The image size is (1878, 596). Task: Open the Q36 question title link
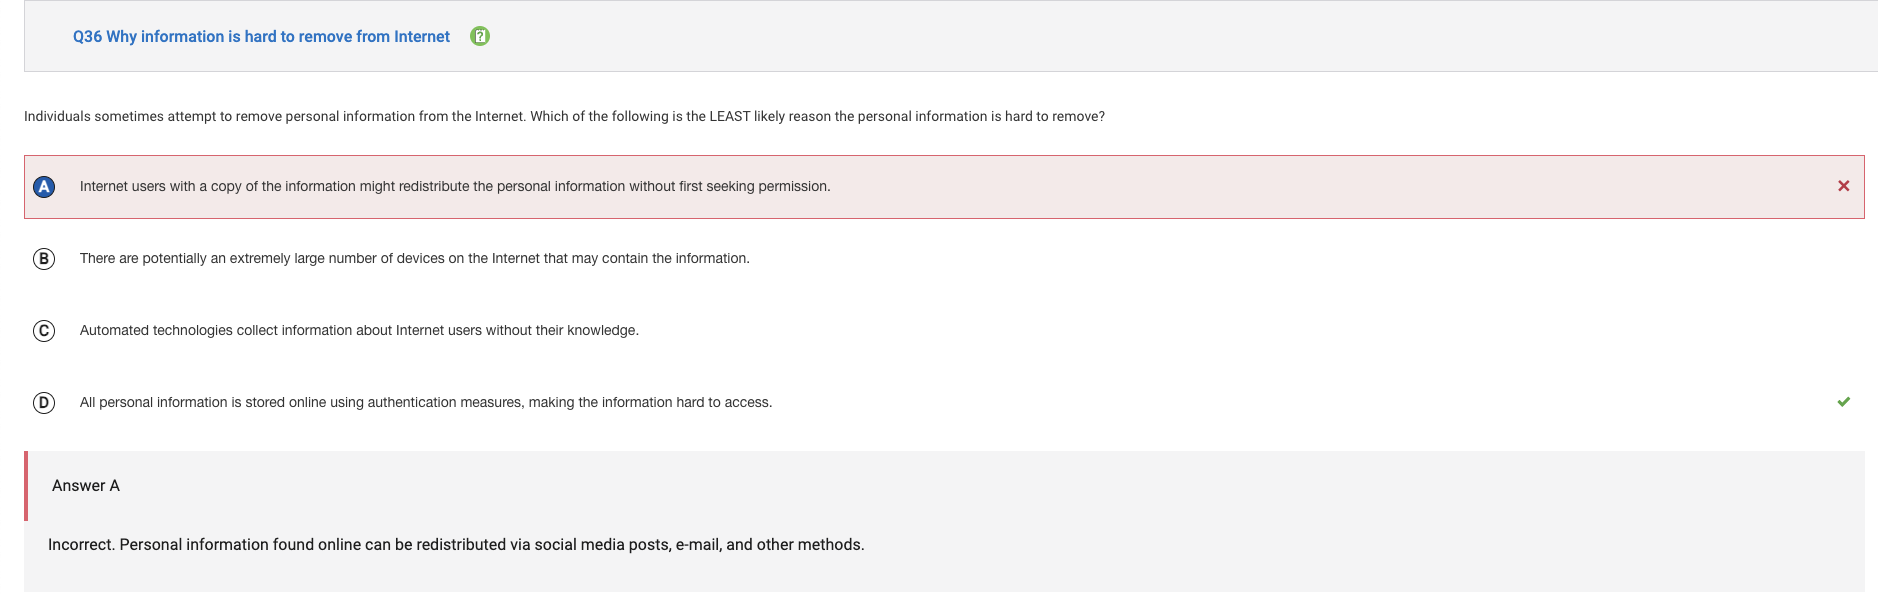pos(261,36)
